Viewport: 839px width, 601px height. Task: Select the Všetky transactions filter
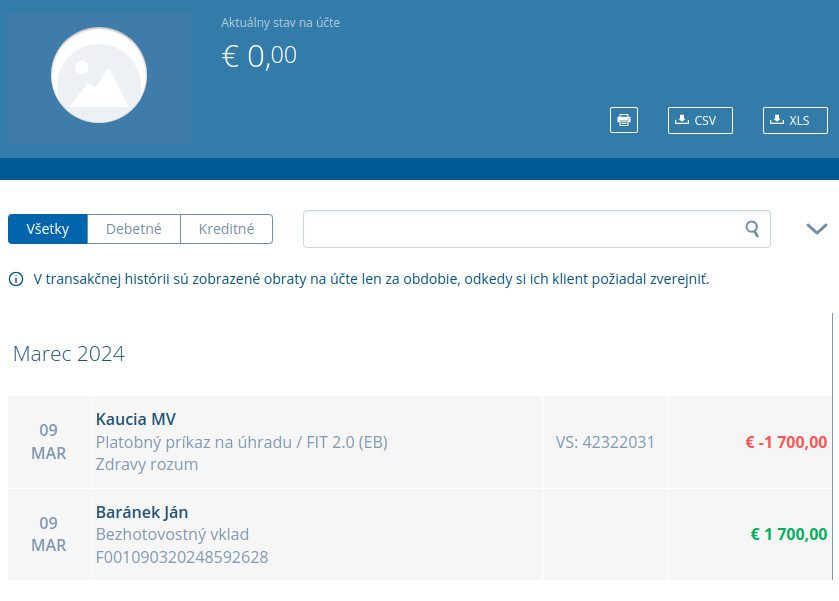[x=48, y=229]
